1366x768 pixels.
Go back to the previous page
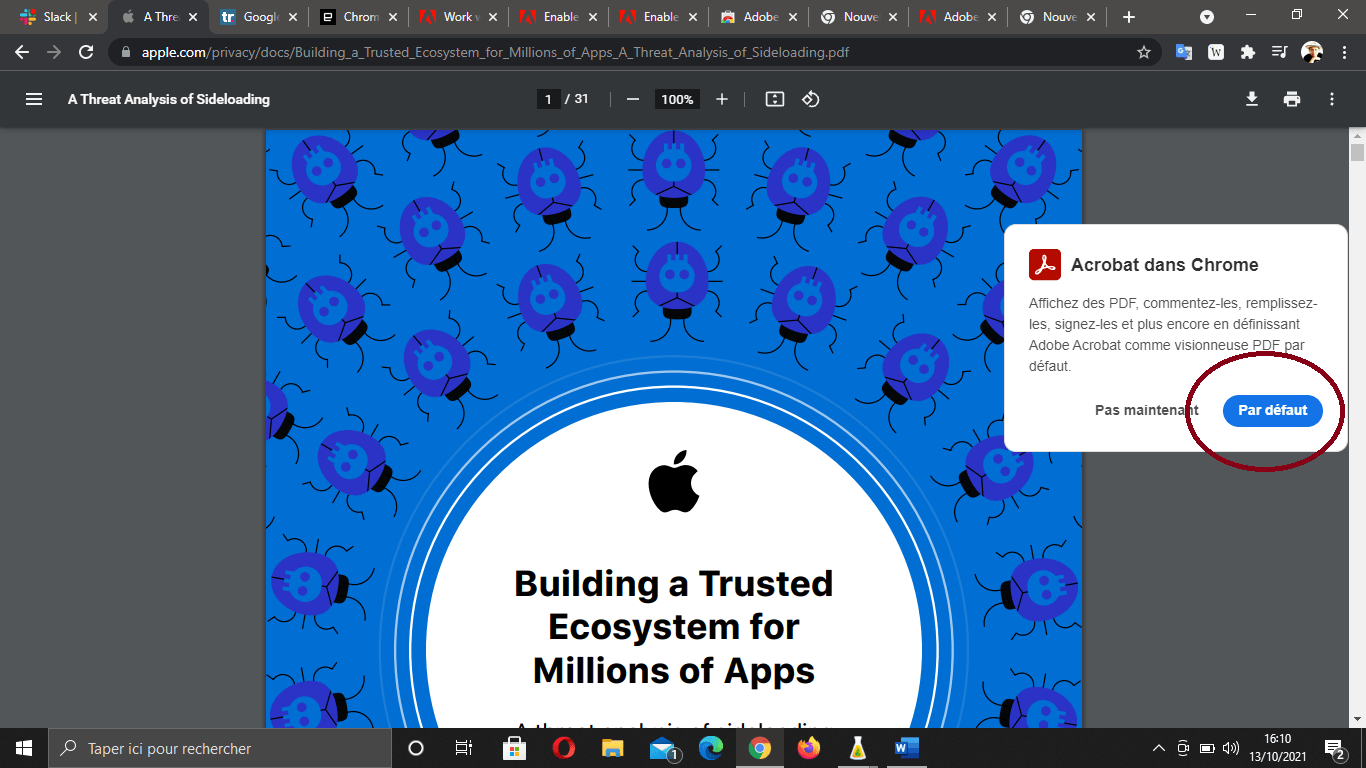(22, 52)
